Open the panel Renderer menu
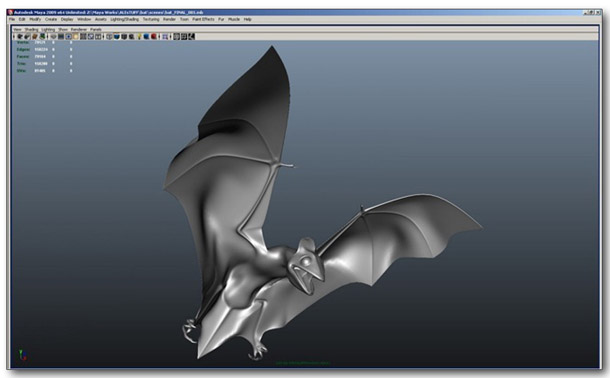Screen dimensions: 610x378 tap(79, 30)
